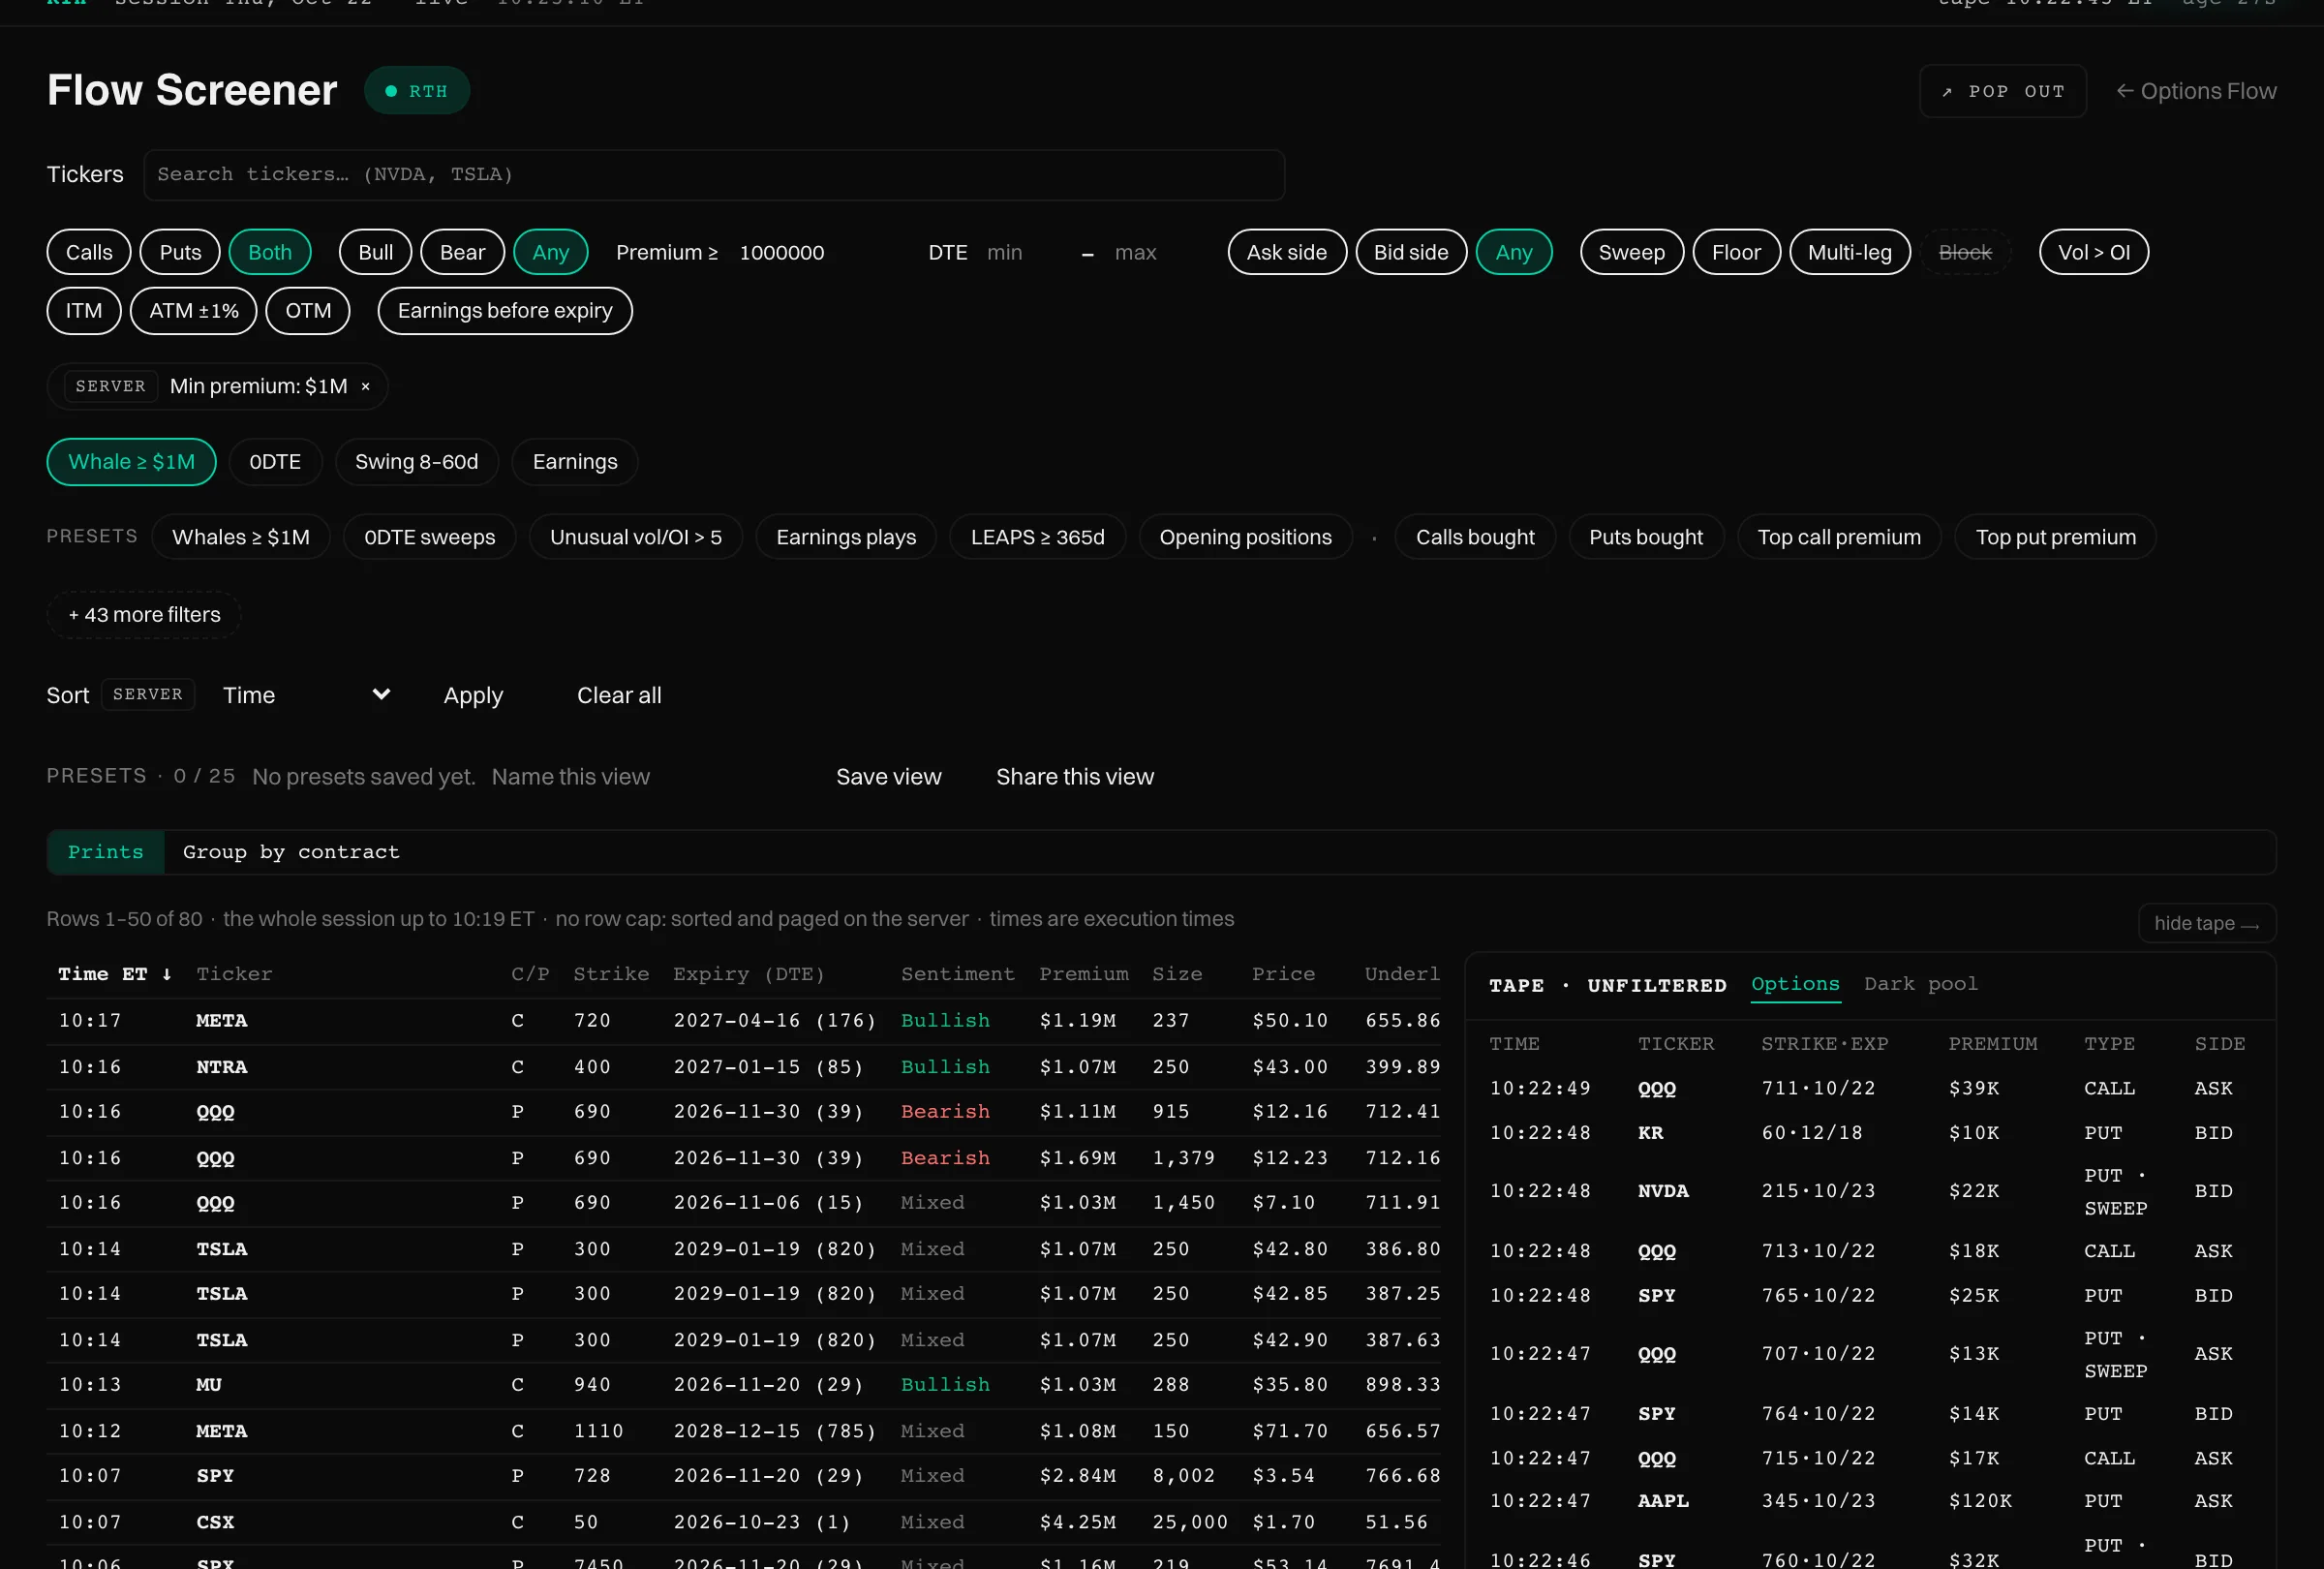
Task: Apply the Calls bought preset
Action: pyautogui.click(x=1475, y=537)
